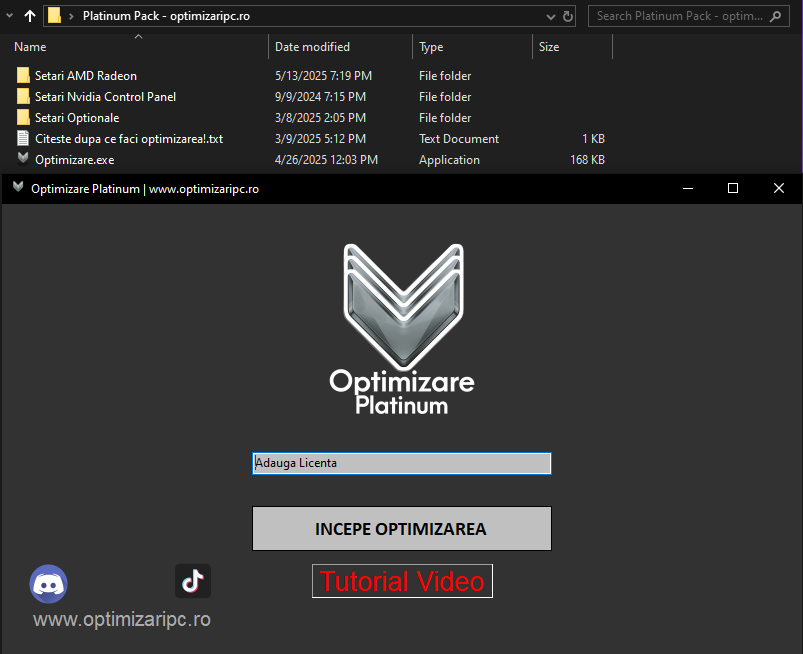Open the TikTok icon link
The image size is (803, 654).
click(x=193, y=581)
